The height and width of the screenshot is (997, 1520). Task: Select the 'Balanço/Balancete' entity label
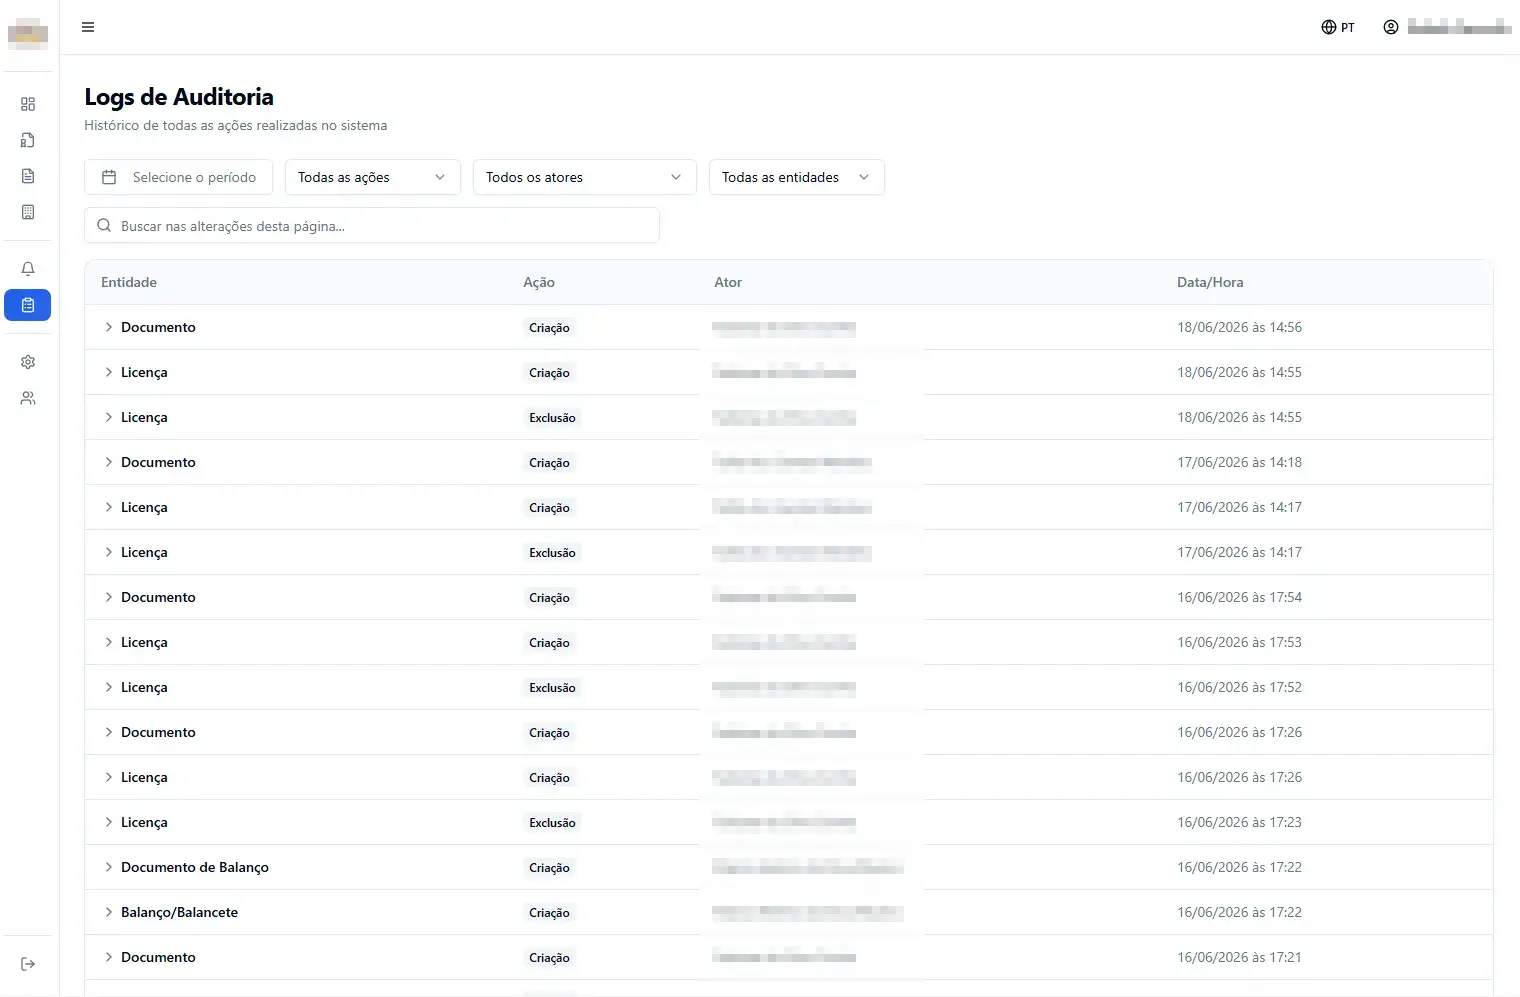[x=179, y=912]
